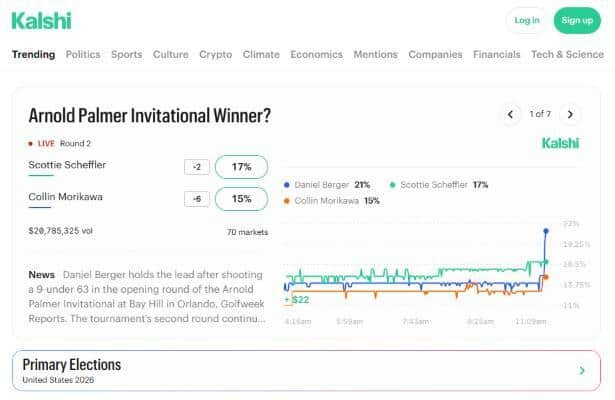Click the Kalshi logo in header
Image resolution: width=615 pixels, height=400 pixels.
click(x=34, y=20)
